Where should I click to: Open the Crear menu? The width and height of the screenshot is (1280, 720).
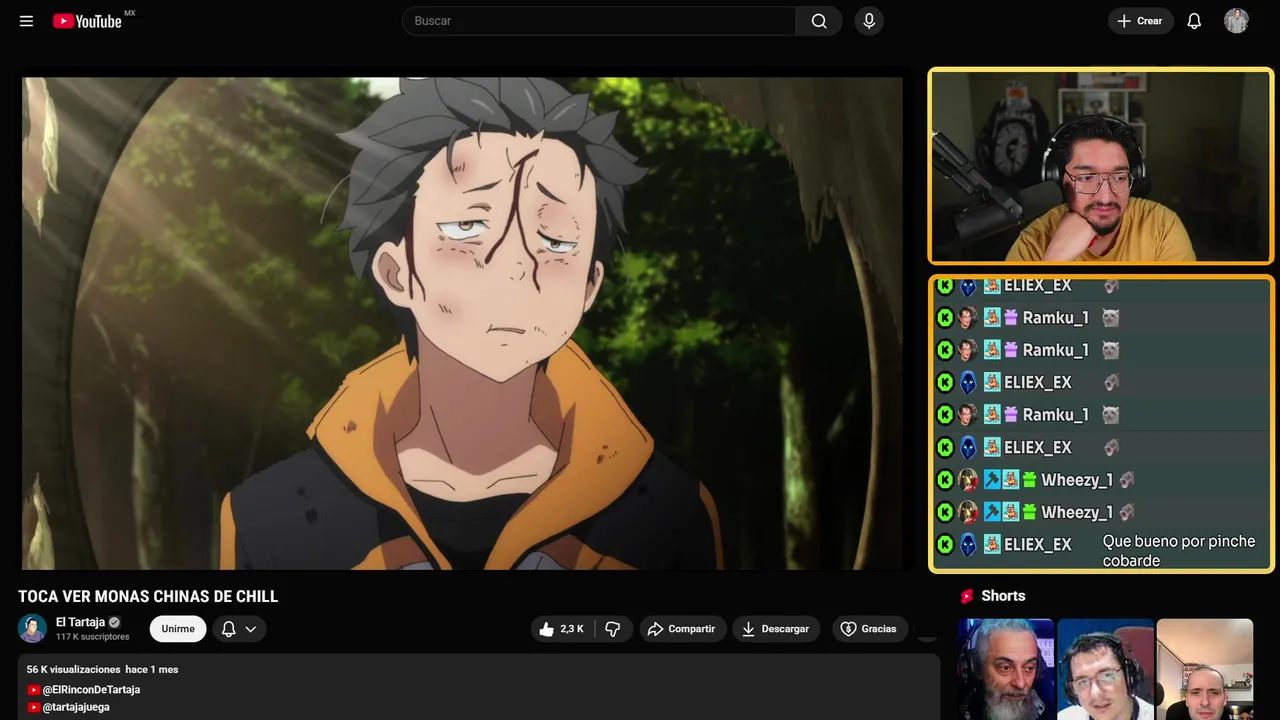tap(1140, 21)
